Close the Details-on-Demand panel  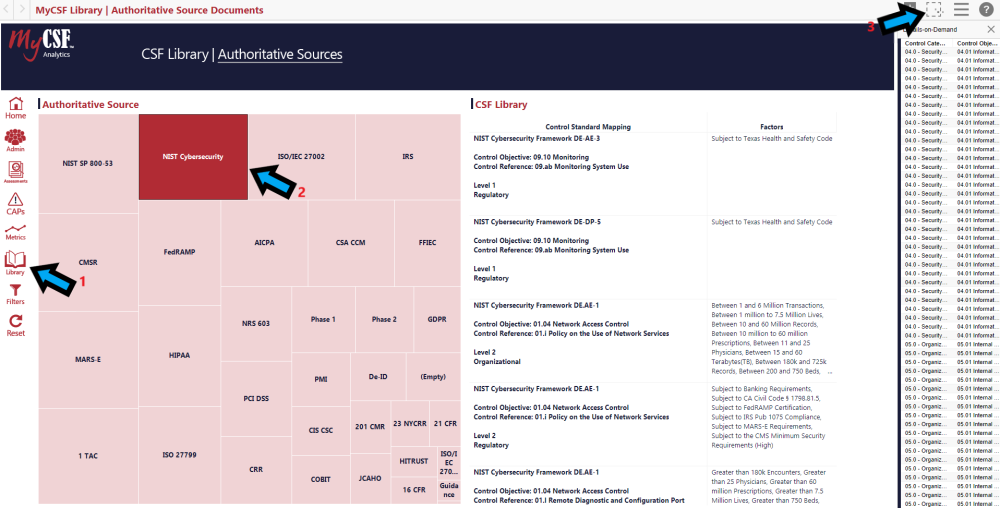point(990,29)
